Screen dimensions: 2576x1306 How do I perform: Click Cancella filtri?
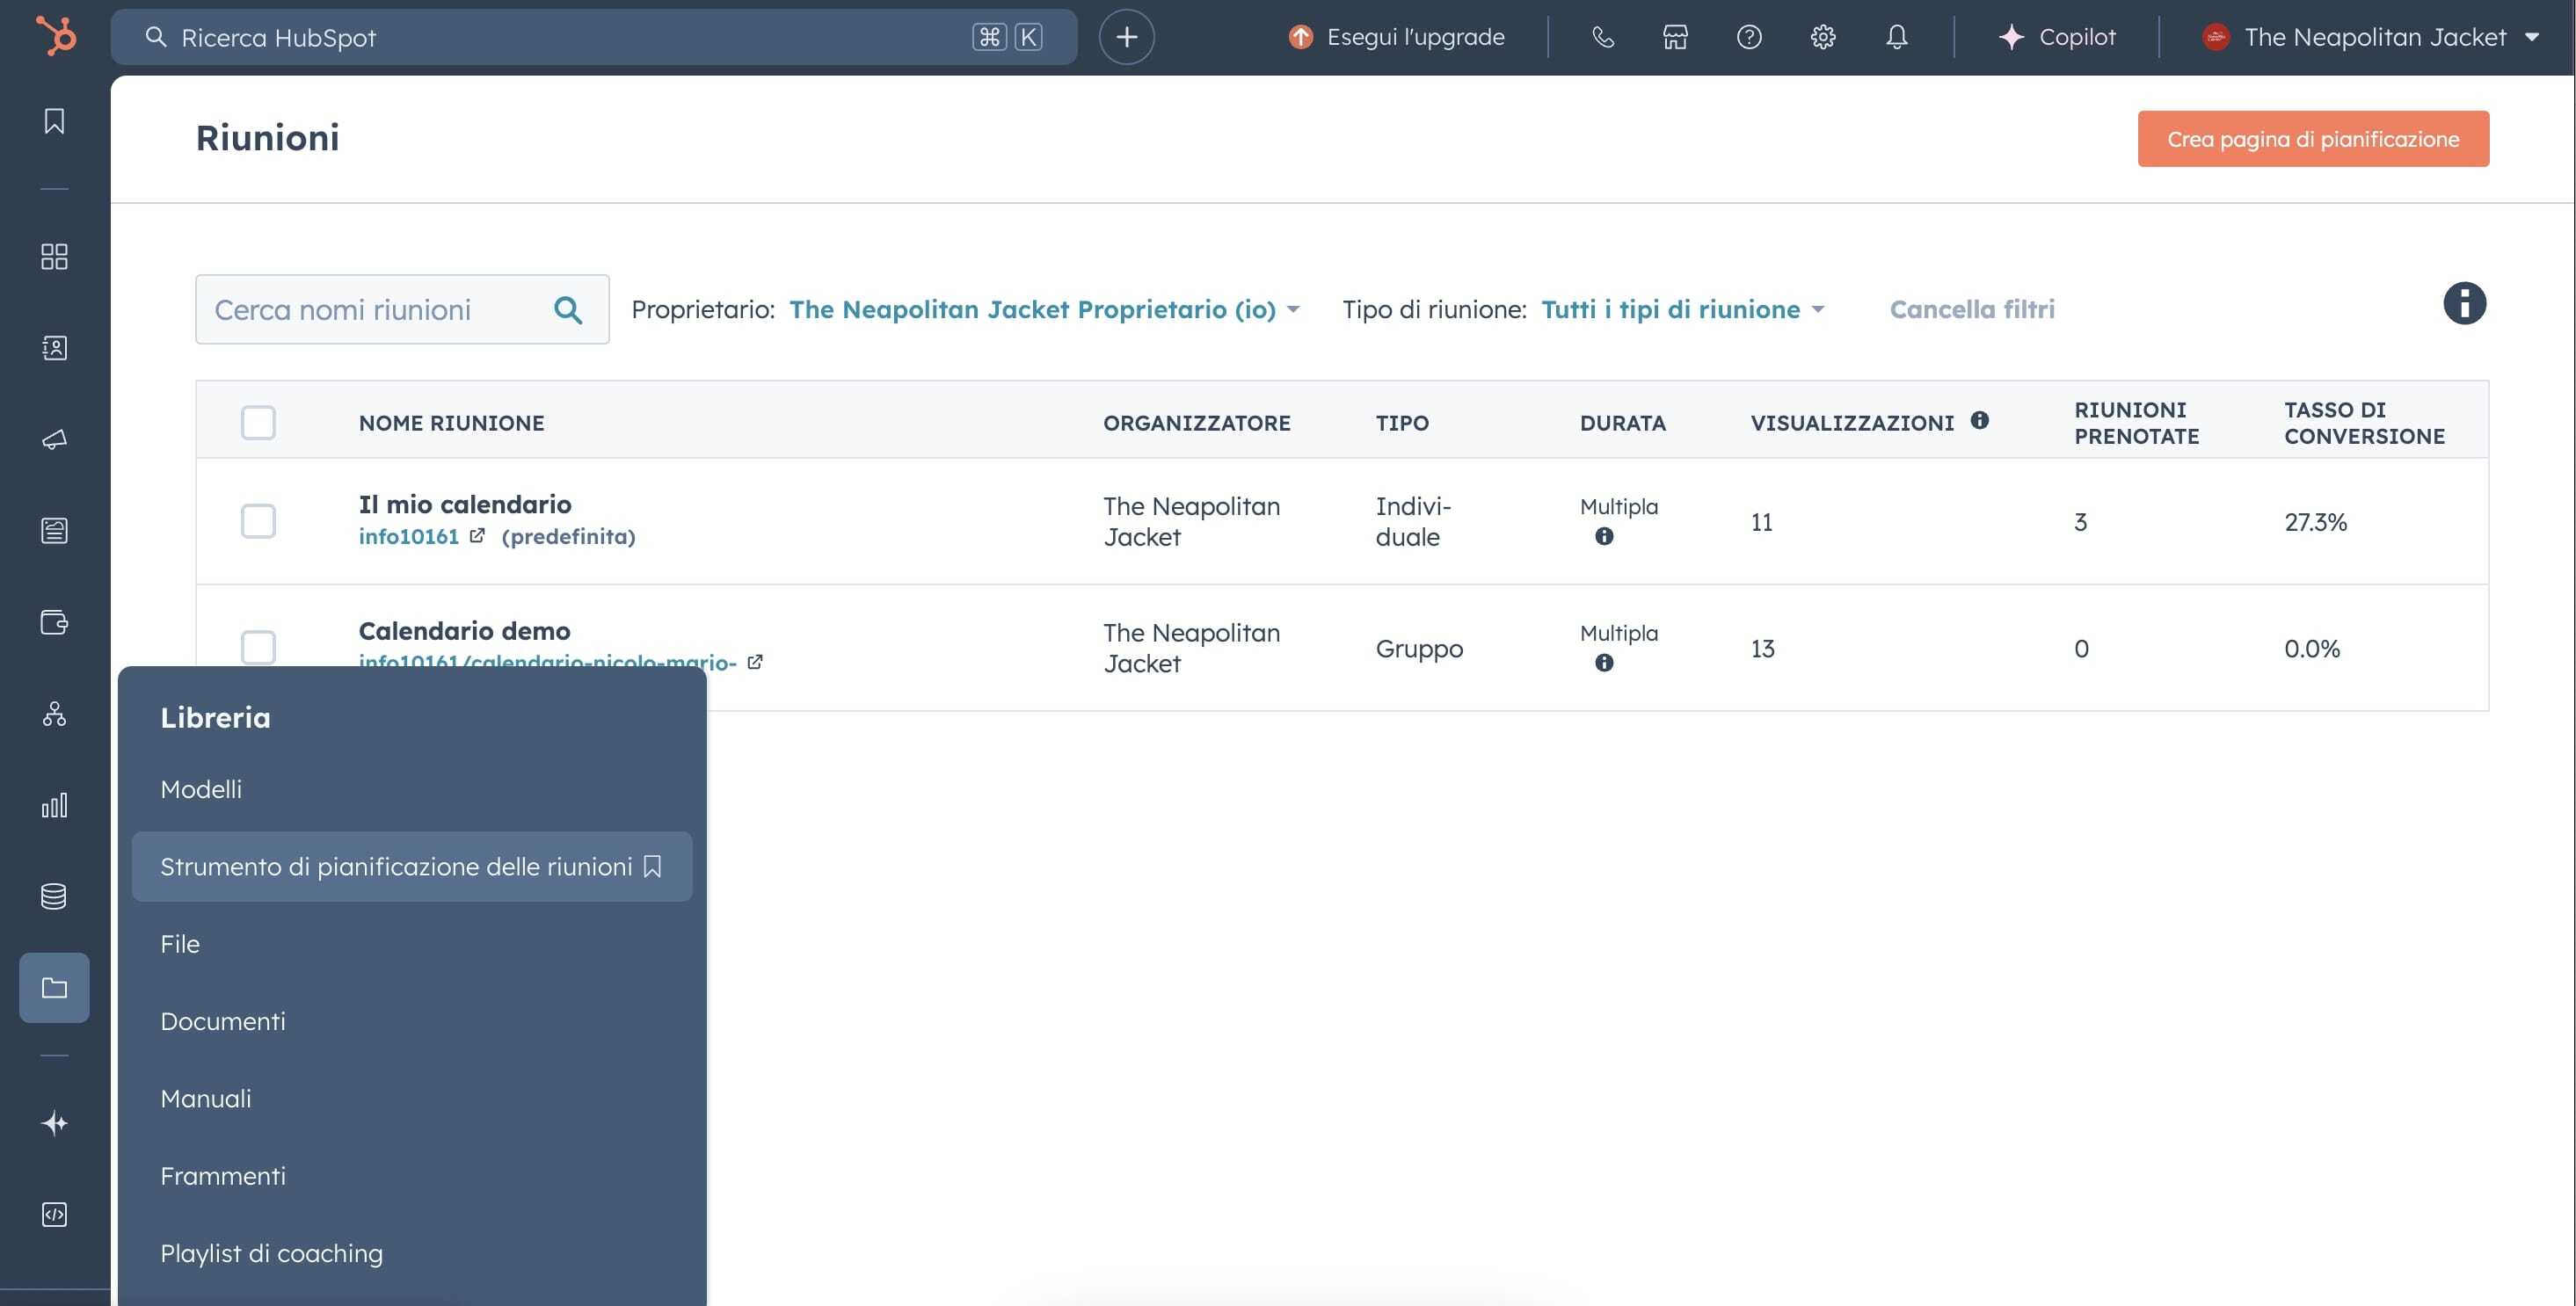click(x=1972, y=309)
